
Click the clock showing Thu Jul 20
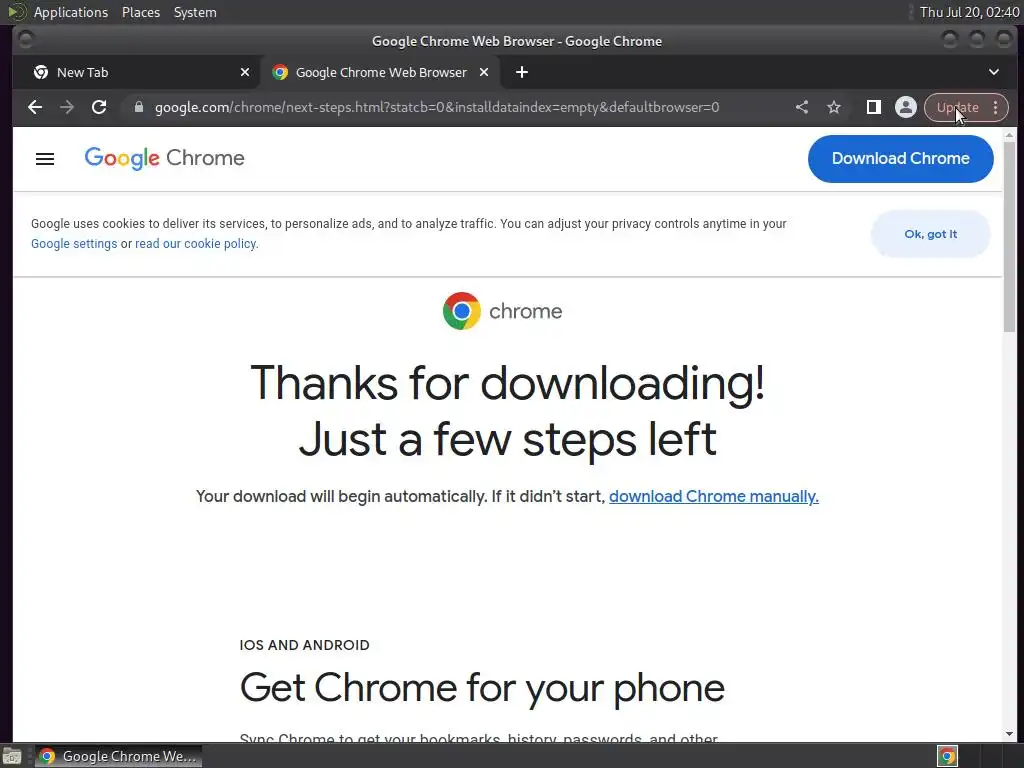pyautogui.click(x=969, y=12)
